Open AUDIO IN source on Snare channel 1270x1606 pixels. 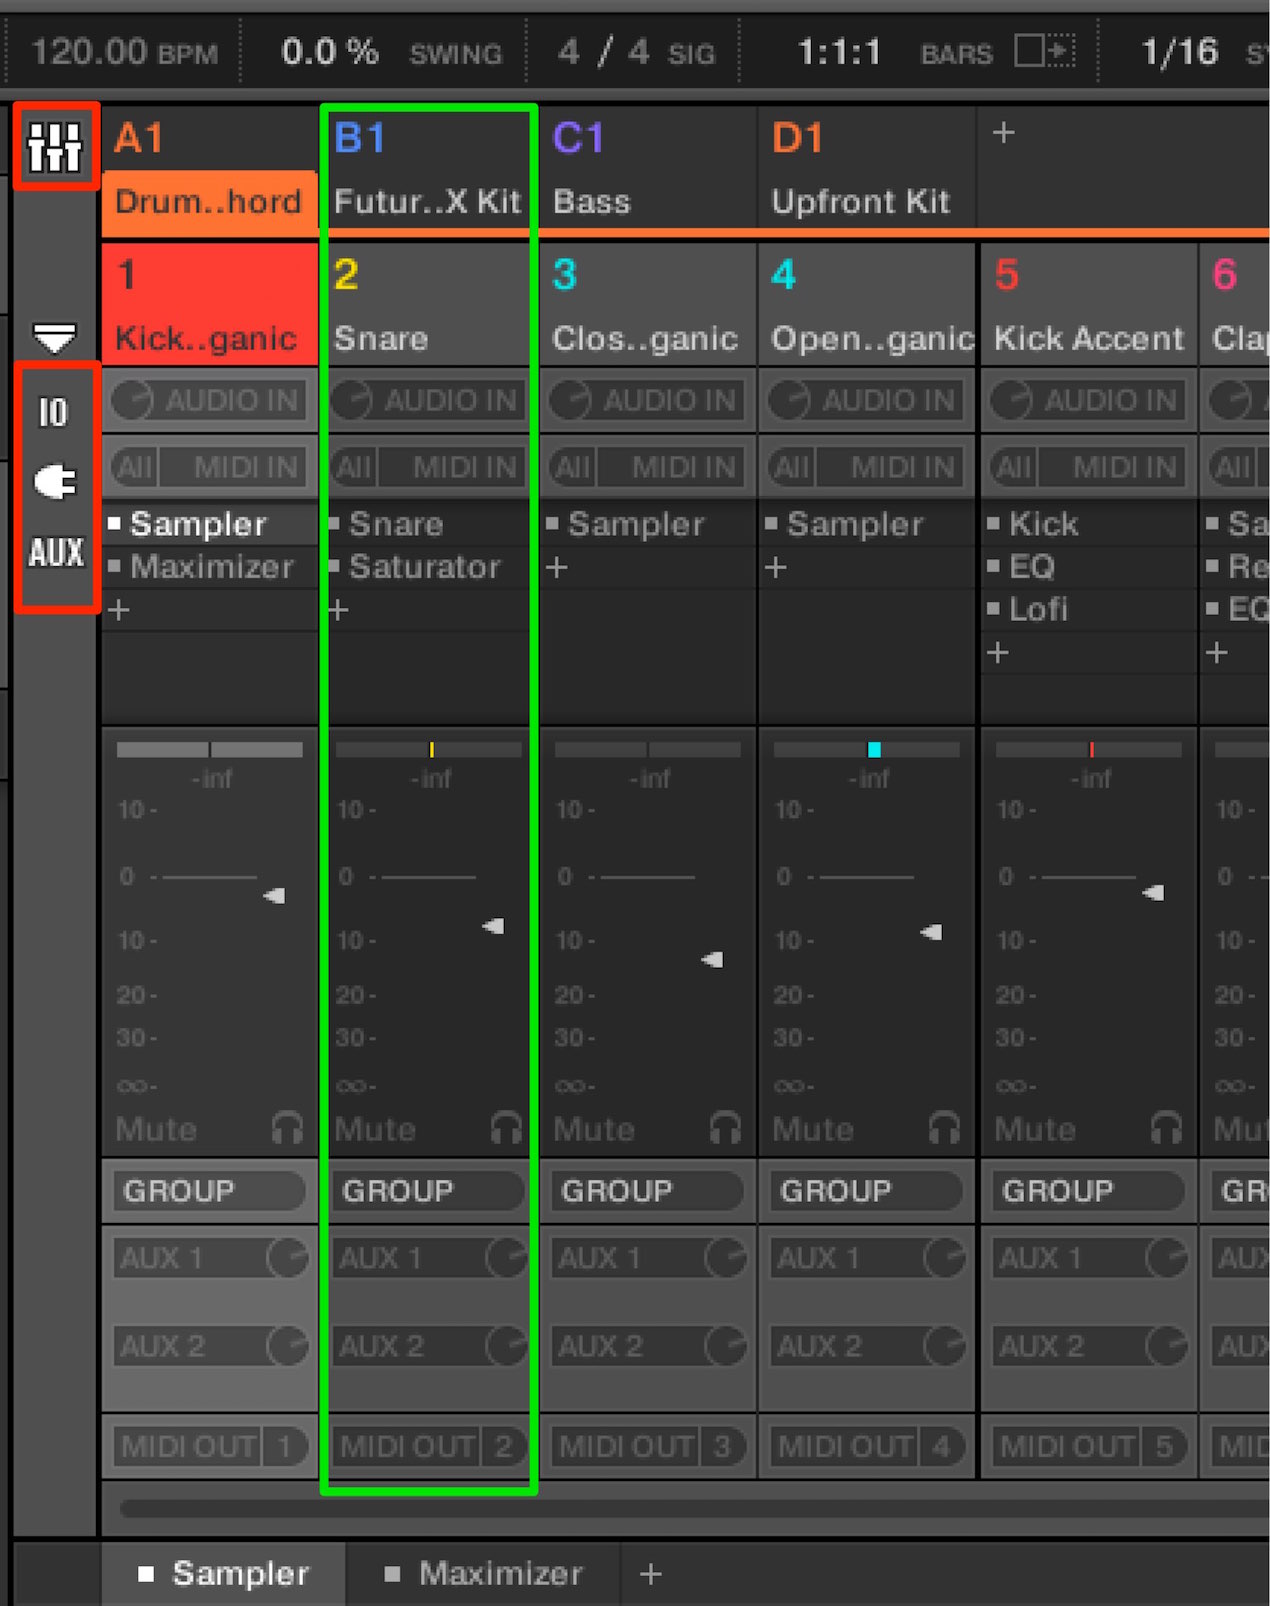coord(451,400)
